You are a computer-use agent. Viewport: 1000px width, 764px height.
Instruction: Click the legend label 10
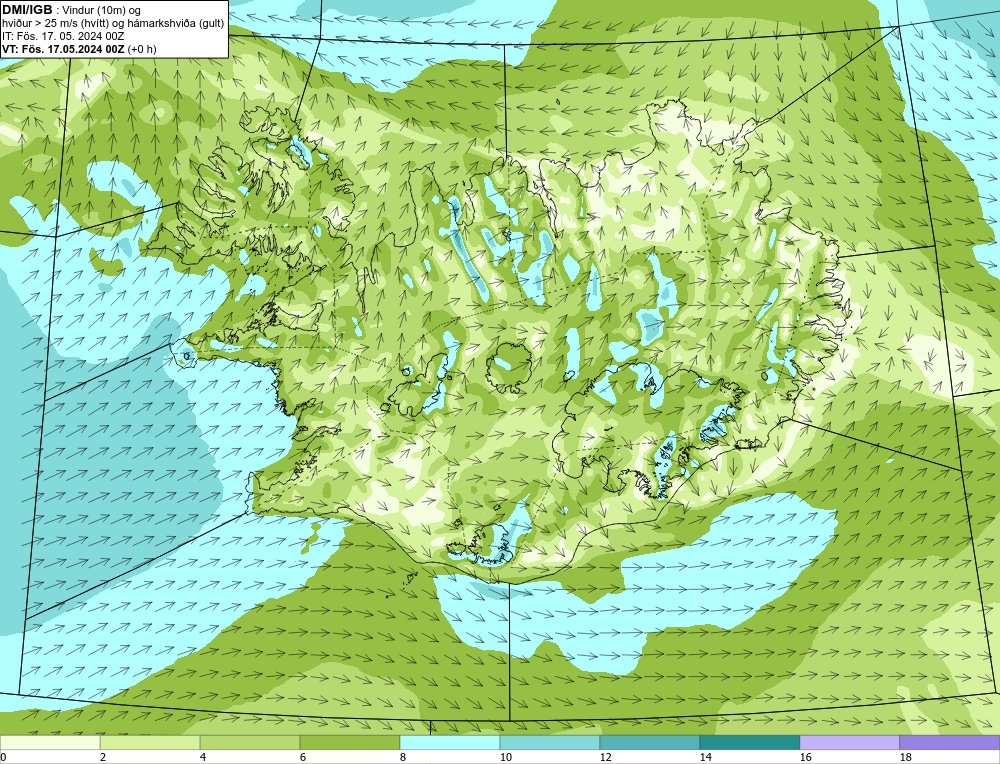click(x=505, y=757)
